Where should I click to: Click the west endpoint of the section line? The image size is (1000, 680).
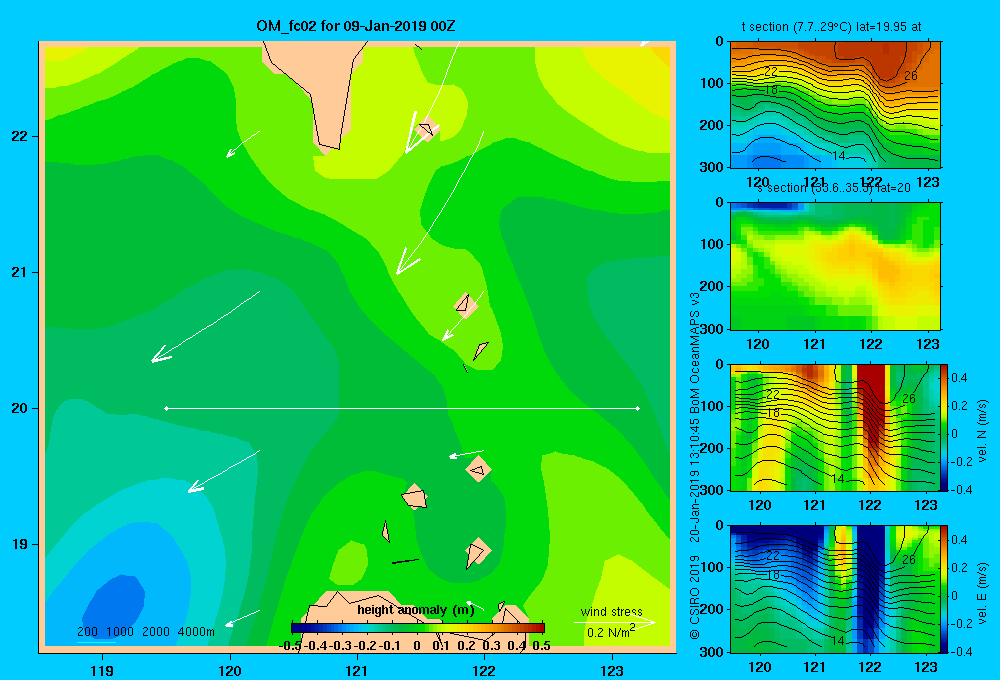coord(166,408)
